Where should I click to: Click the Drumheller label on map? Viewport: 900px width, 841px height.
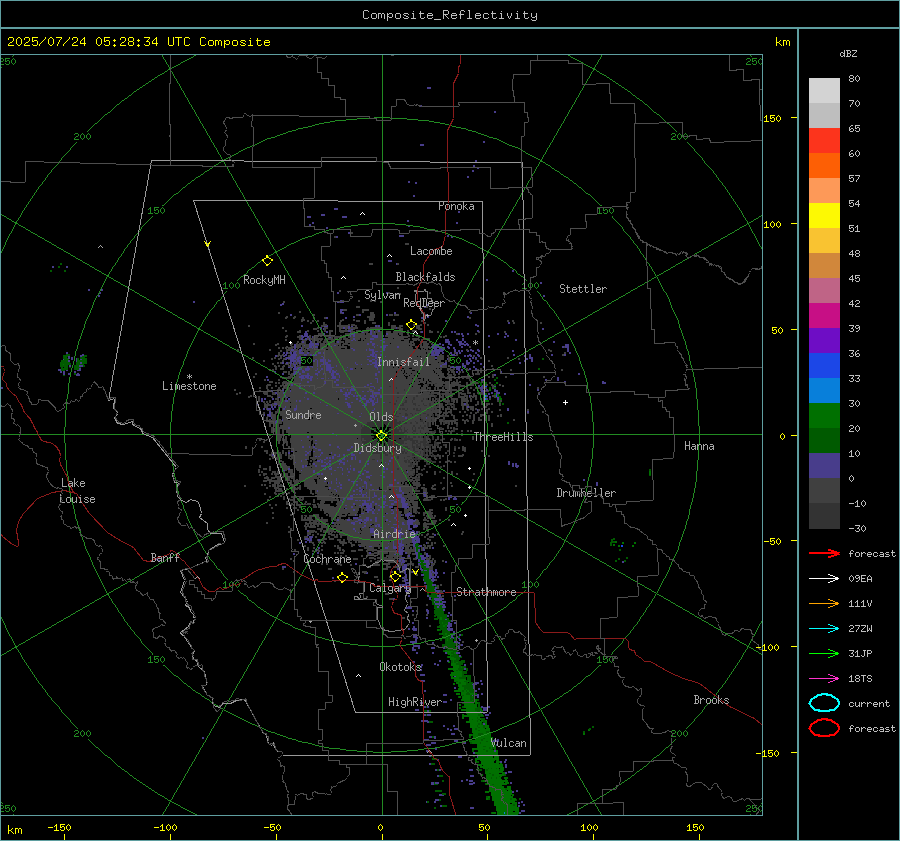pos(586,493)
